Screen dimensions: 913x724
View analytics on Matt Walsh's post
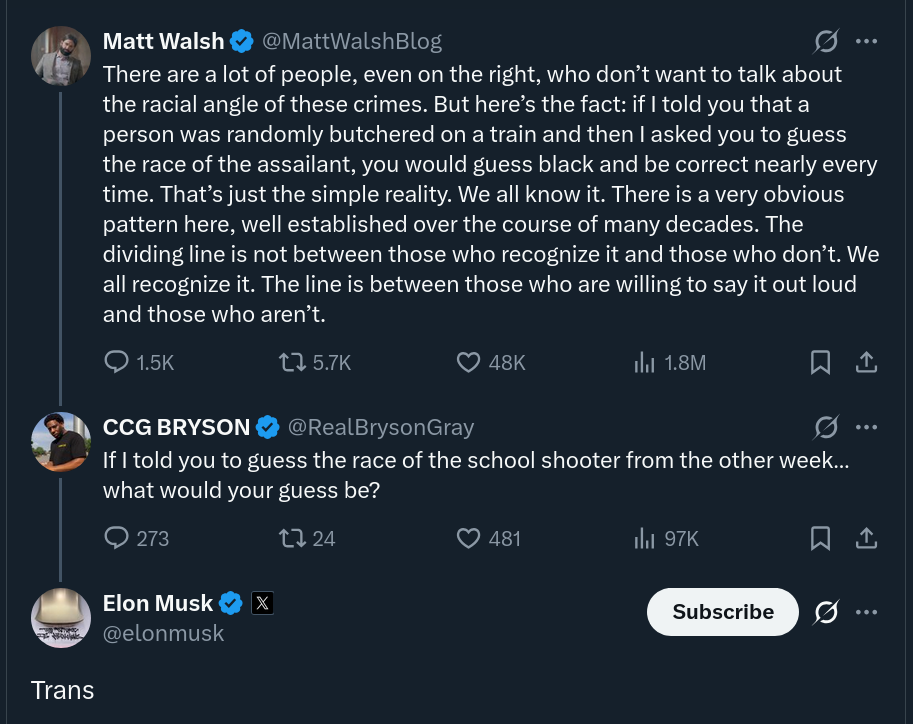[644, 363]
